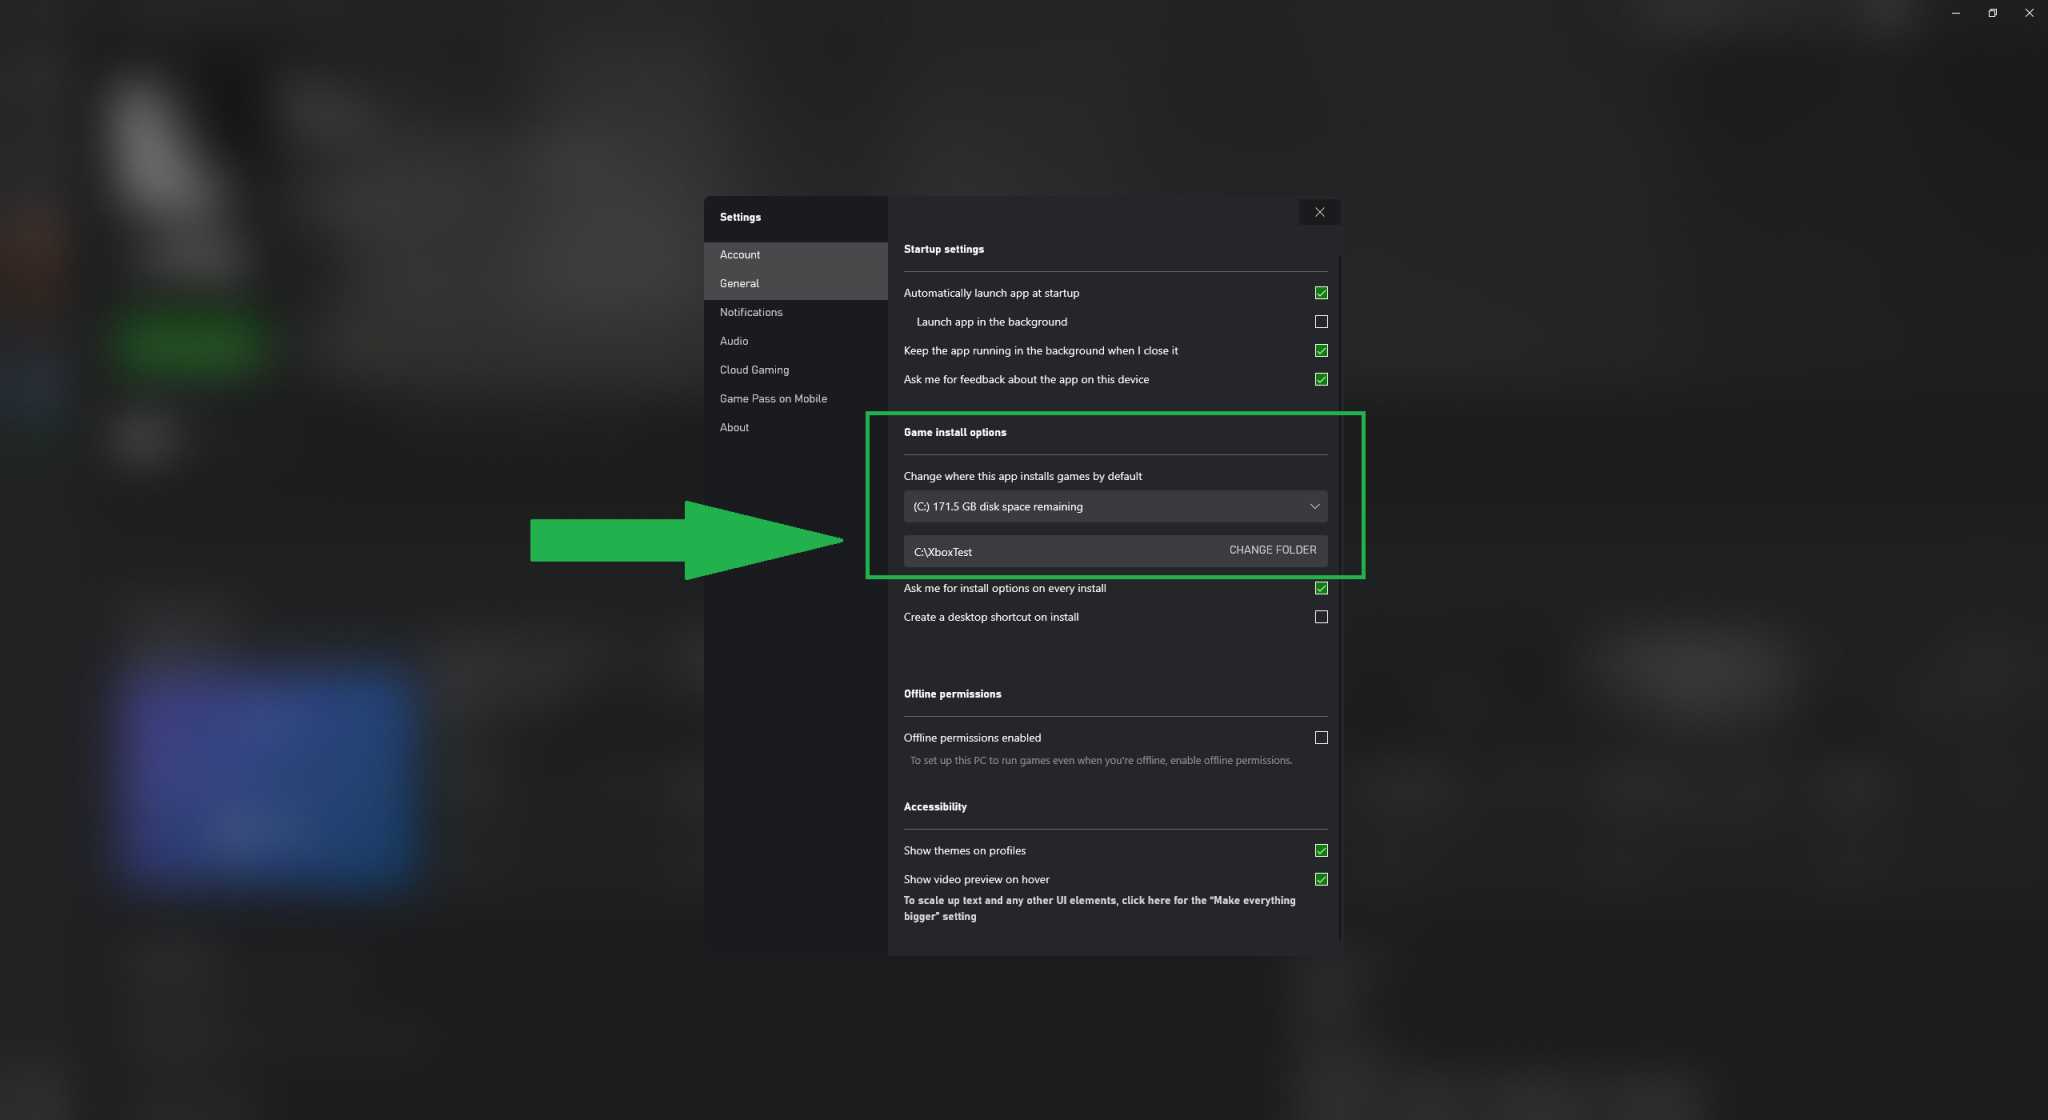Open the Account settings section

(x=739, y=254)
